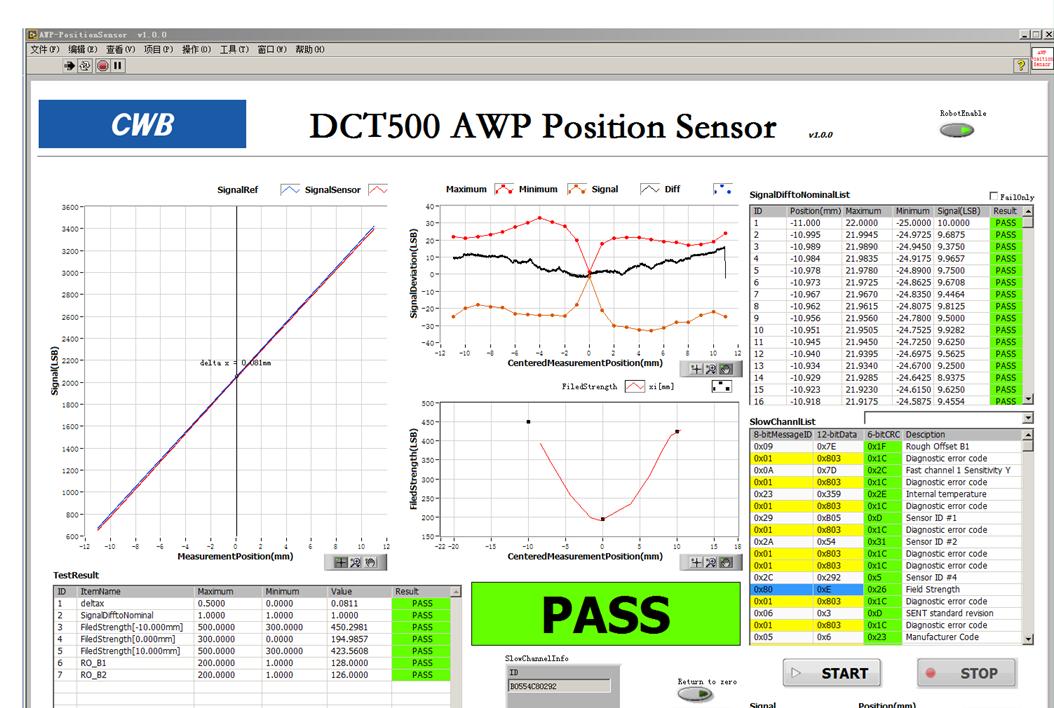Click the START button
The image size is (1054, 708).
point(832,673)
